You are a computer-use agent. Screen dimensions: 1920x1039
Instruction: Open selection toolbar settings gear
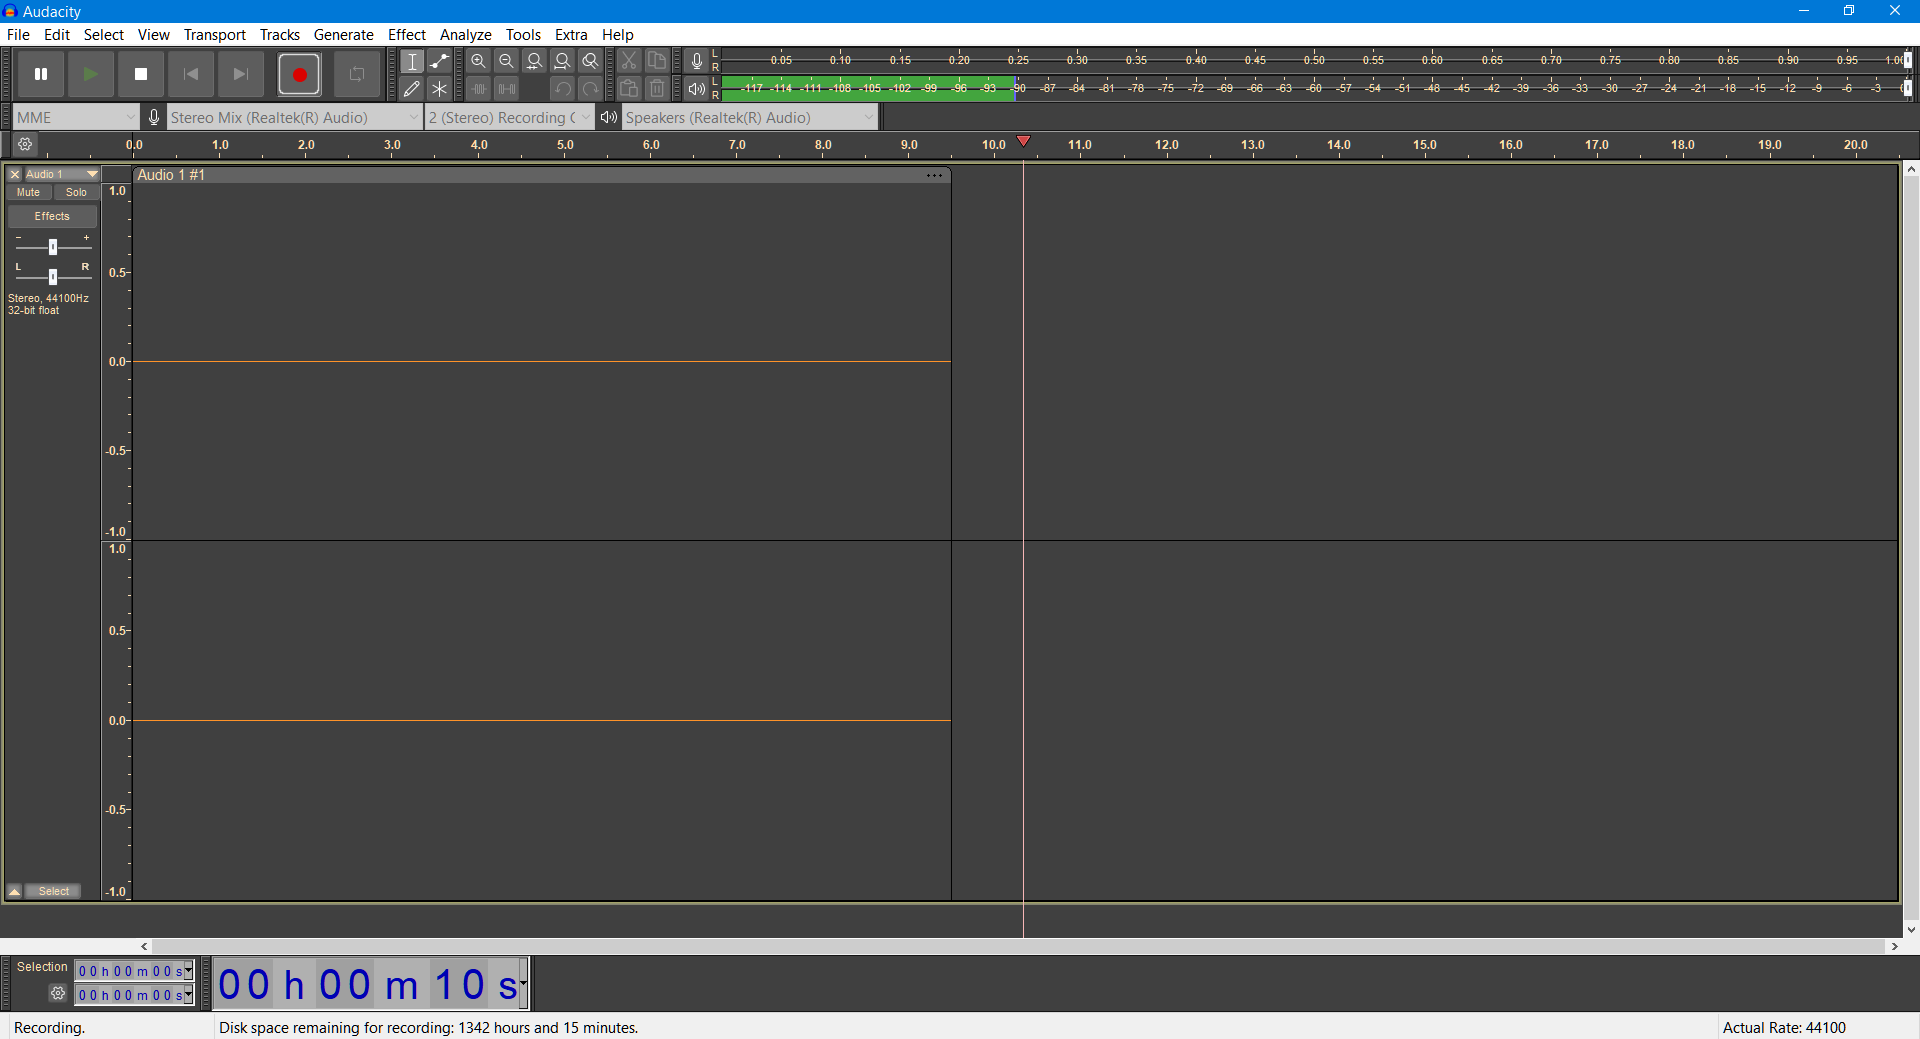[58, 993]
